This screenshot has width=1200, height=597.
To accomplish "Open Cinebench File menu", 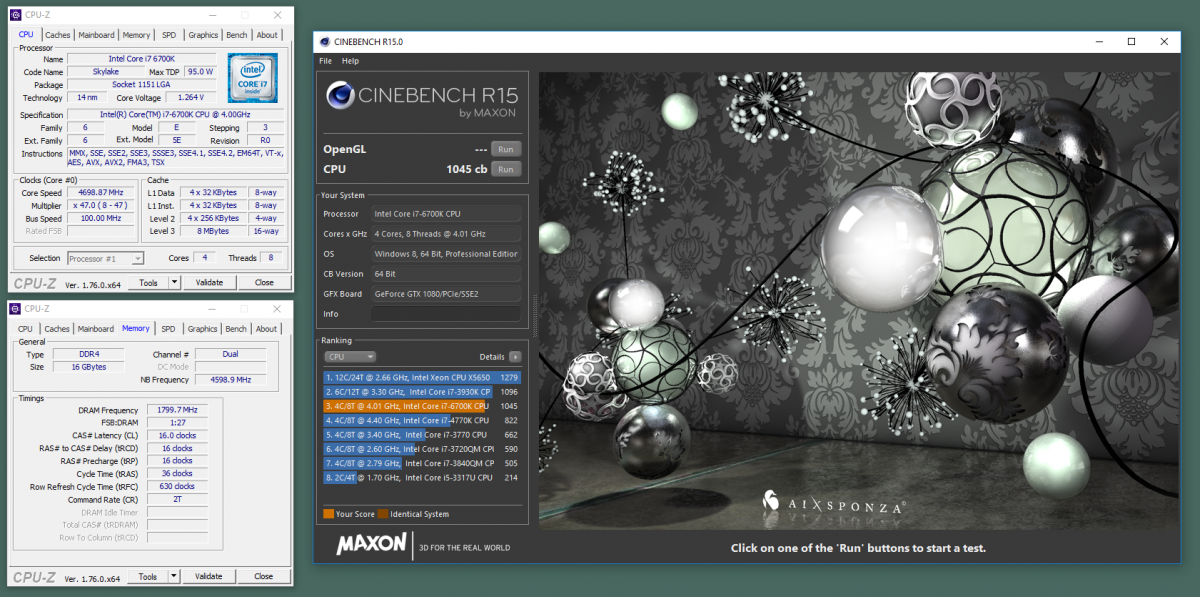I will tap(325, 61).
